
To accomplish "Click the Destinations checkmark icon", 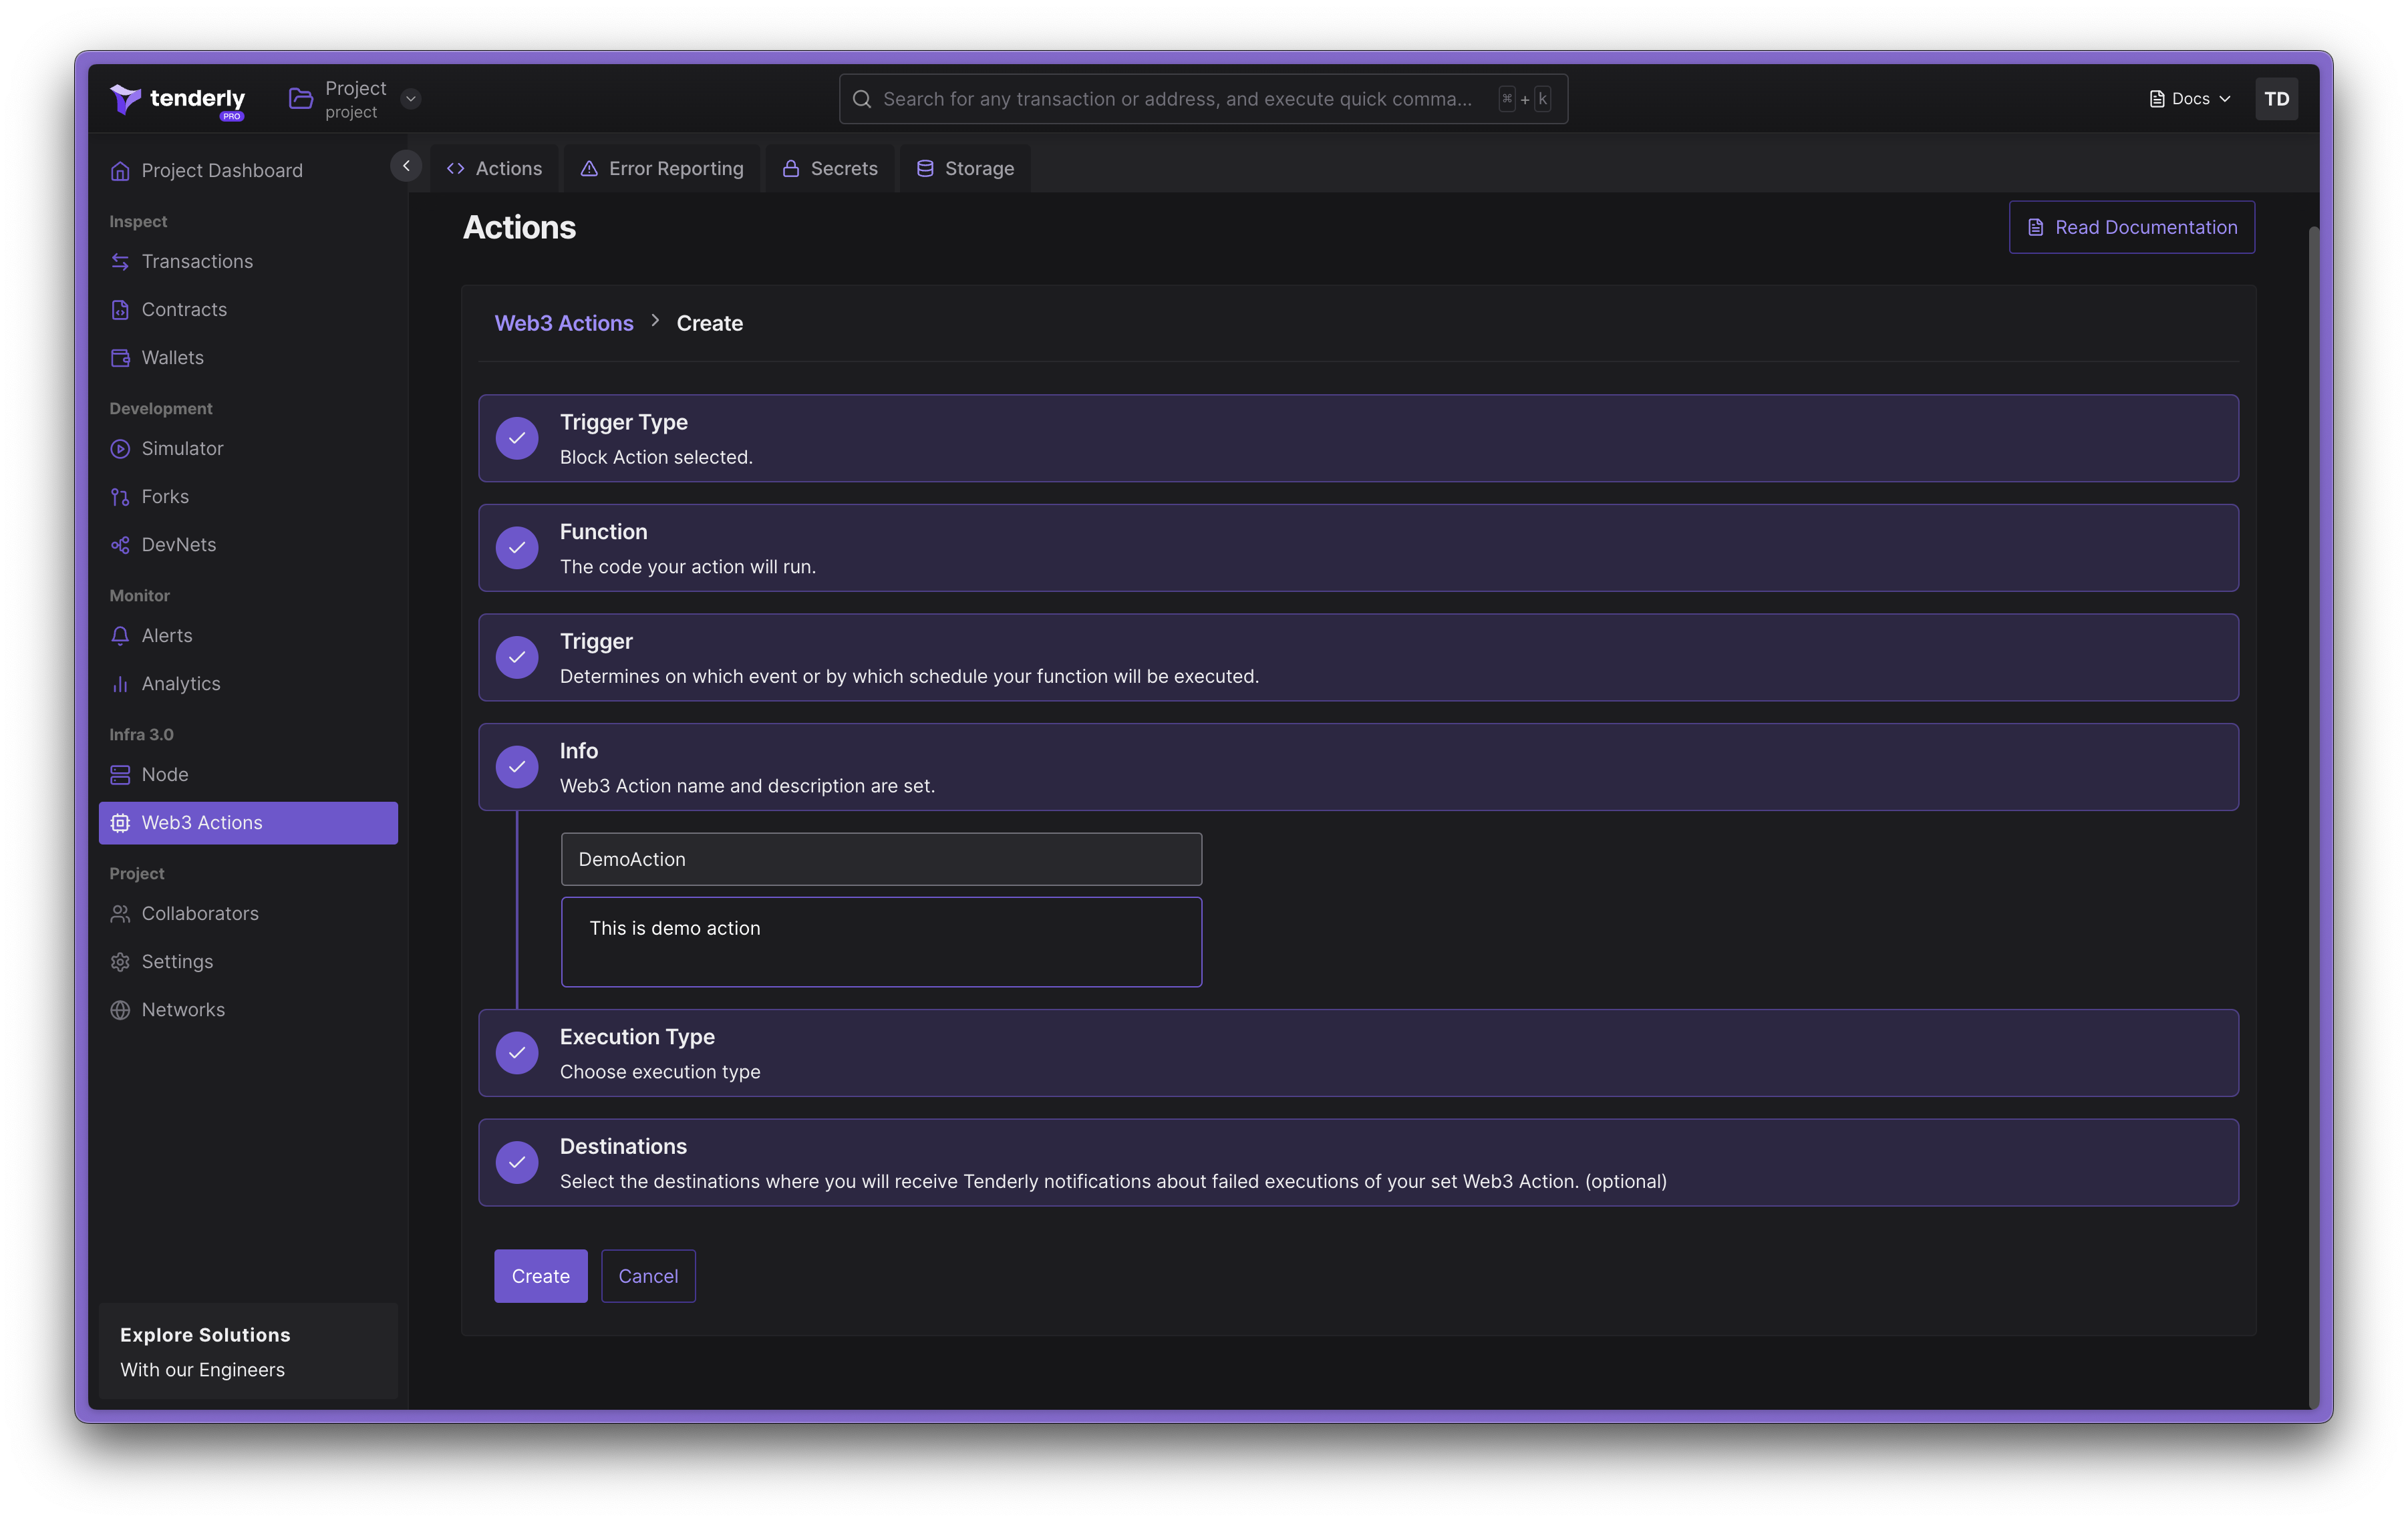I will pyautogui.click(x=517, y=1162).
